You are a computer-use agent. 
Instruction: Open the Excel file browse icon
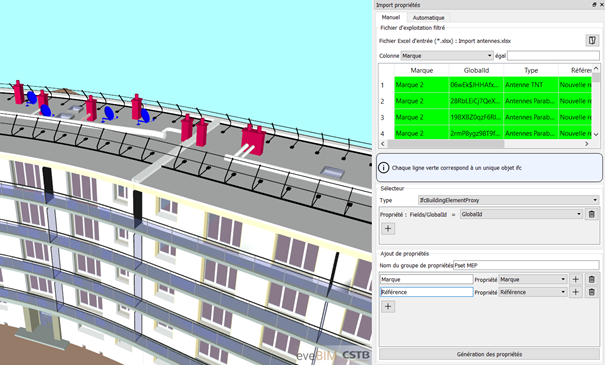(592, 40)
